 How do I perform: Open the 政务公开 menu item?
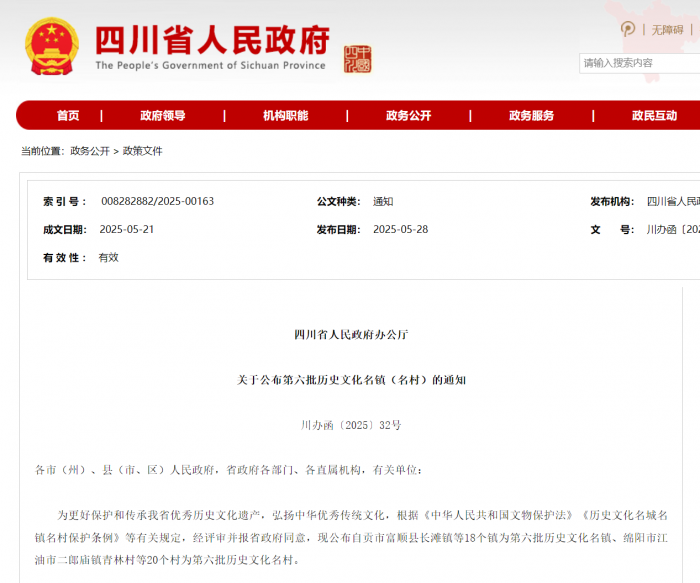pyautogui.click(x=408, y=116)
